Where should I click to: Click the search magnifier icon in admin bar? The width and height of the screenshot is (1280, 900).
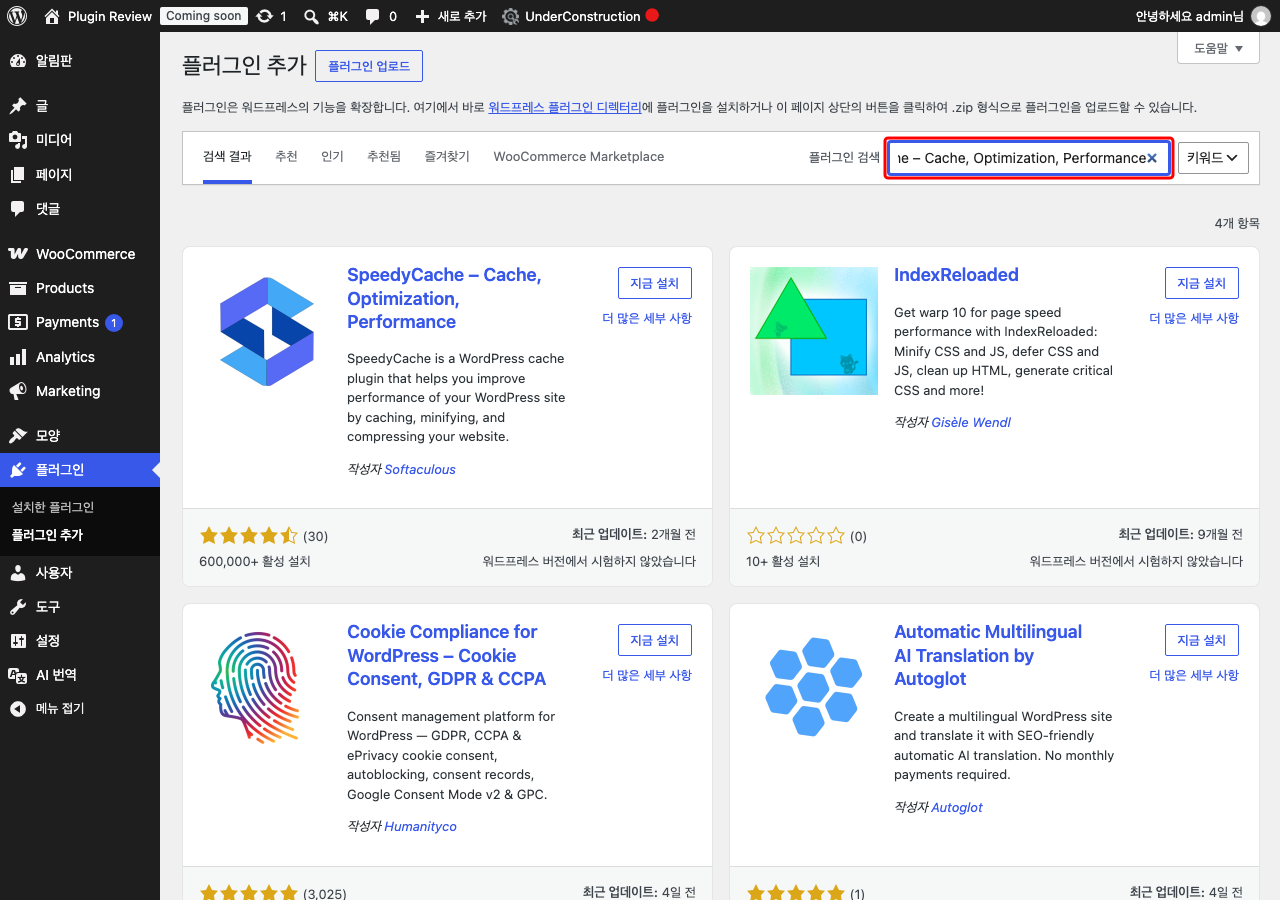click(x=311, y=17)
